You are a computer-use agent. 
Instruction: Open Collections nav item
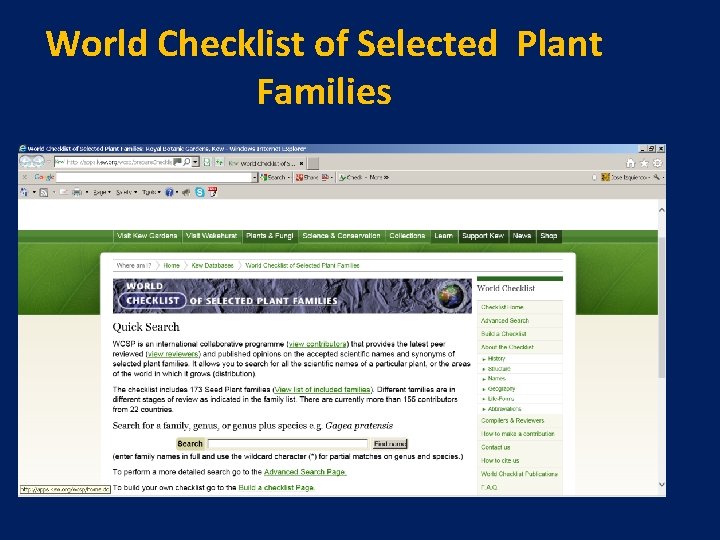coord(407,236)
